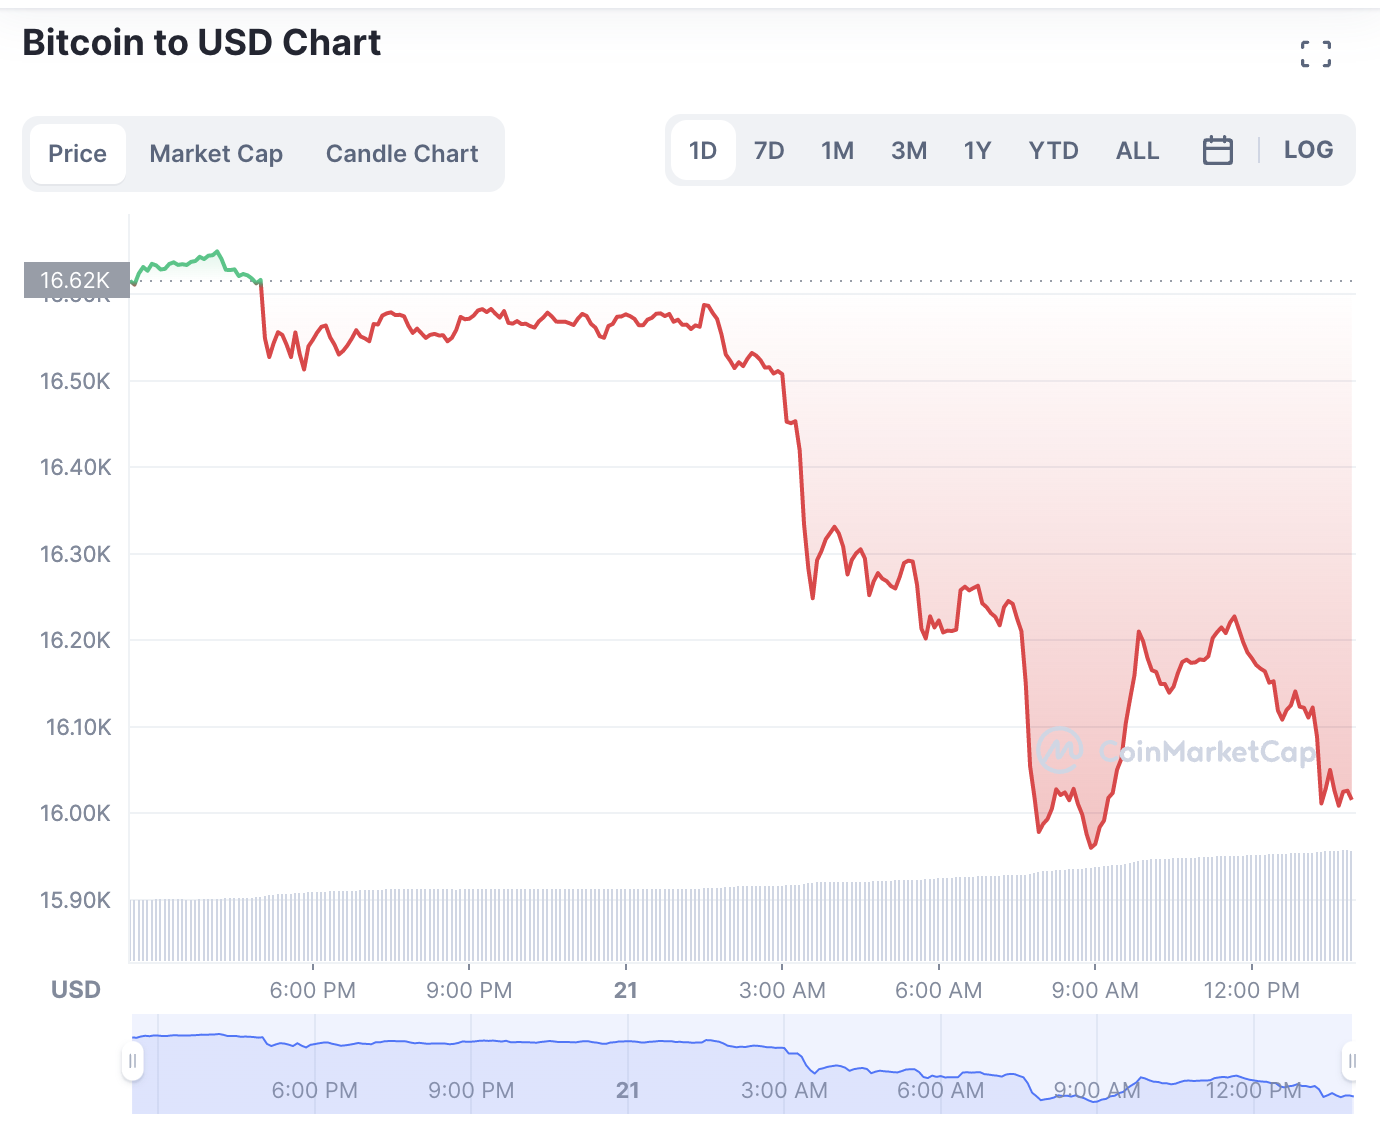Open the Candle Chart view

click(x=402, y=154)
